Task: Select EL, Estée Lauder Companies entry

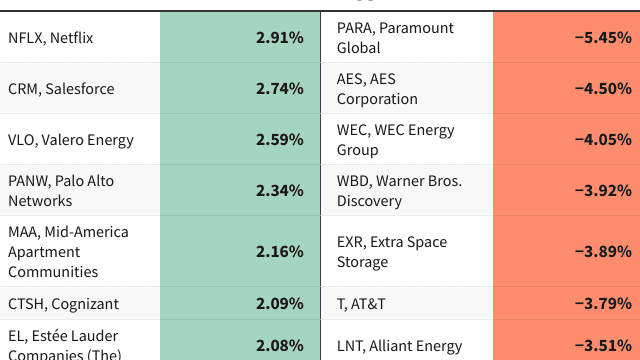Action: [64, 344]
